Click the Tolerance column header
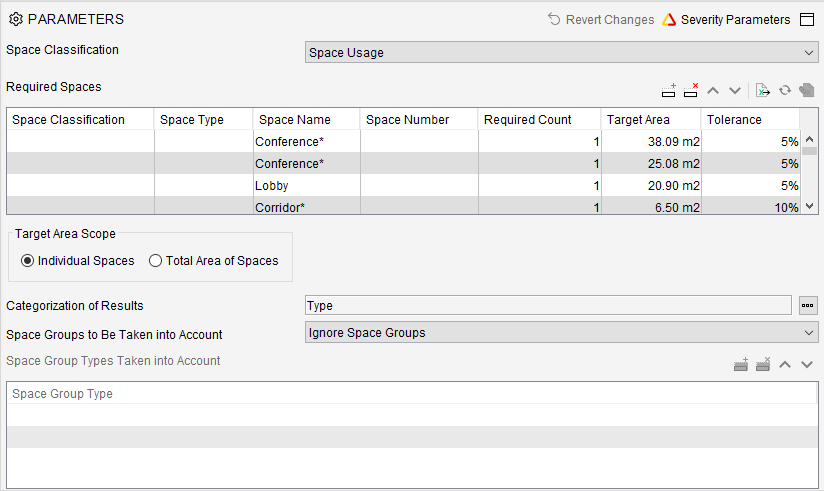 pos(750,120)
